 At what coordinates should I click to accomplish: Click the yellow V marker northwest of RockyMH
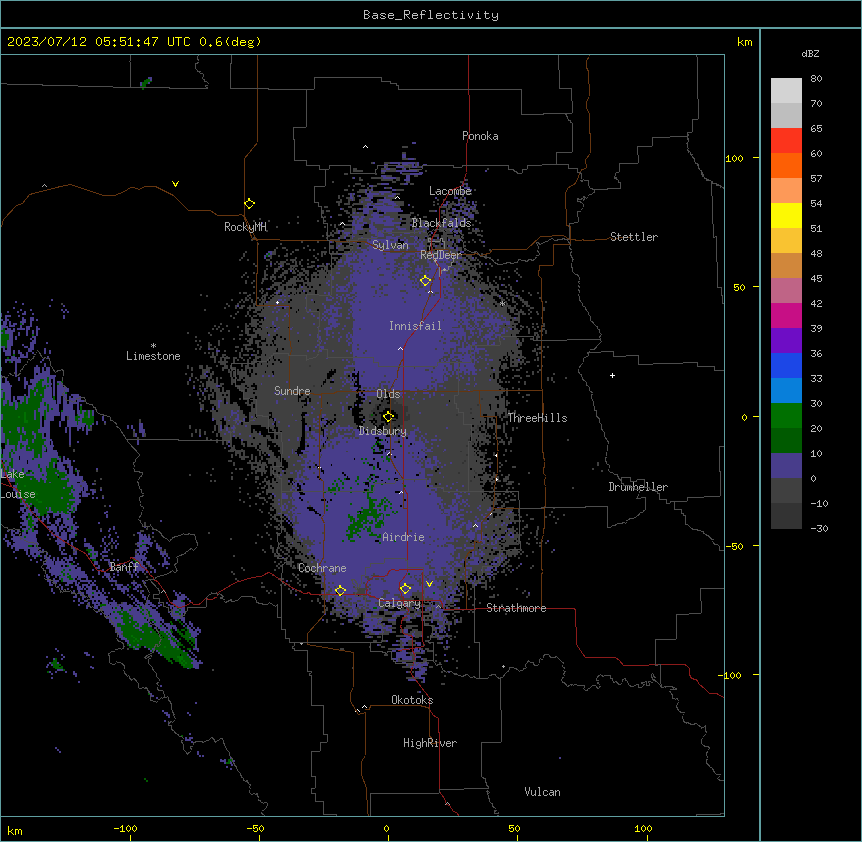coord(175,184)
